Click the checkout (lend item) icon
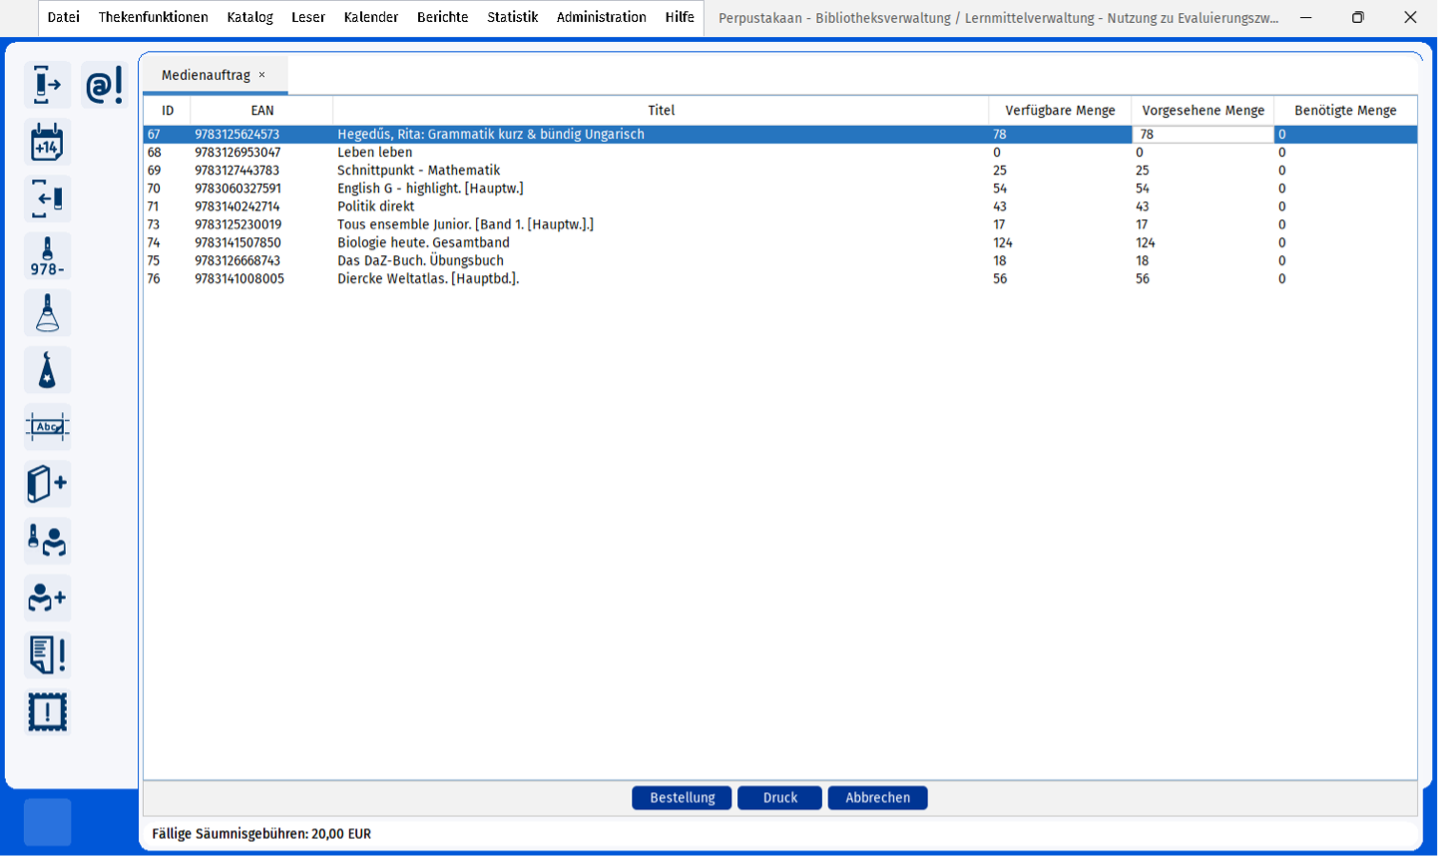Screen dimensions: 1442x858 47,85
